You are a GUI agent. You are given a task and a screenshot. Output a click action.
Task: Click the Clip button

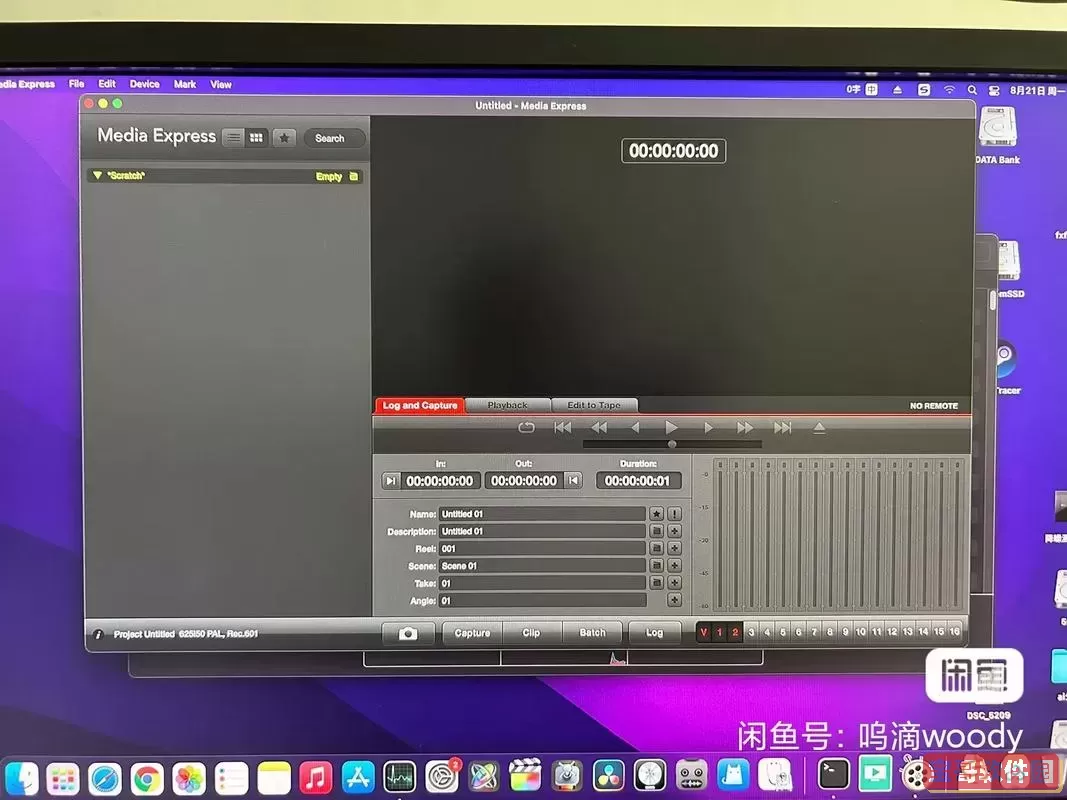click(531, 633)
